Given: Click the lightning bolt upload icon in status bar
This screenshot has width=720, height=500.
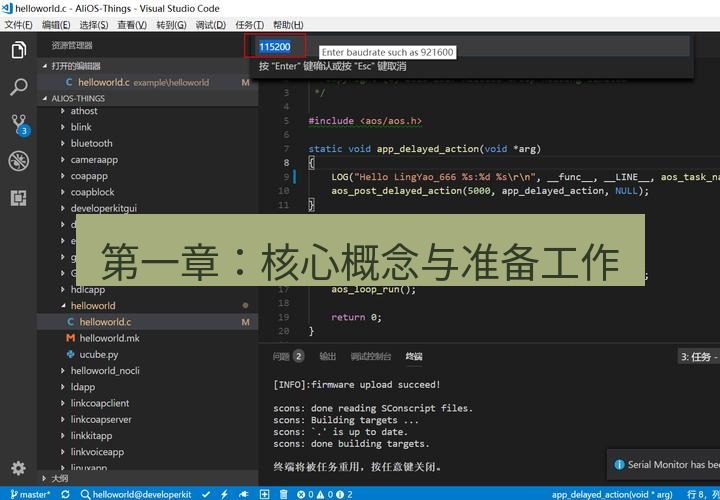Looking at the screenshot, I should click(225, 494).
